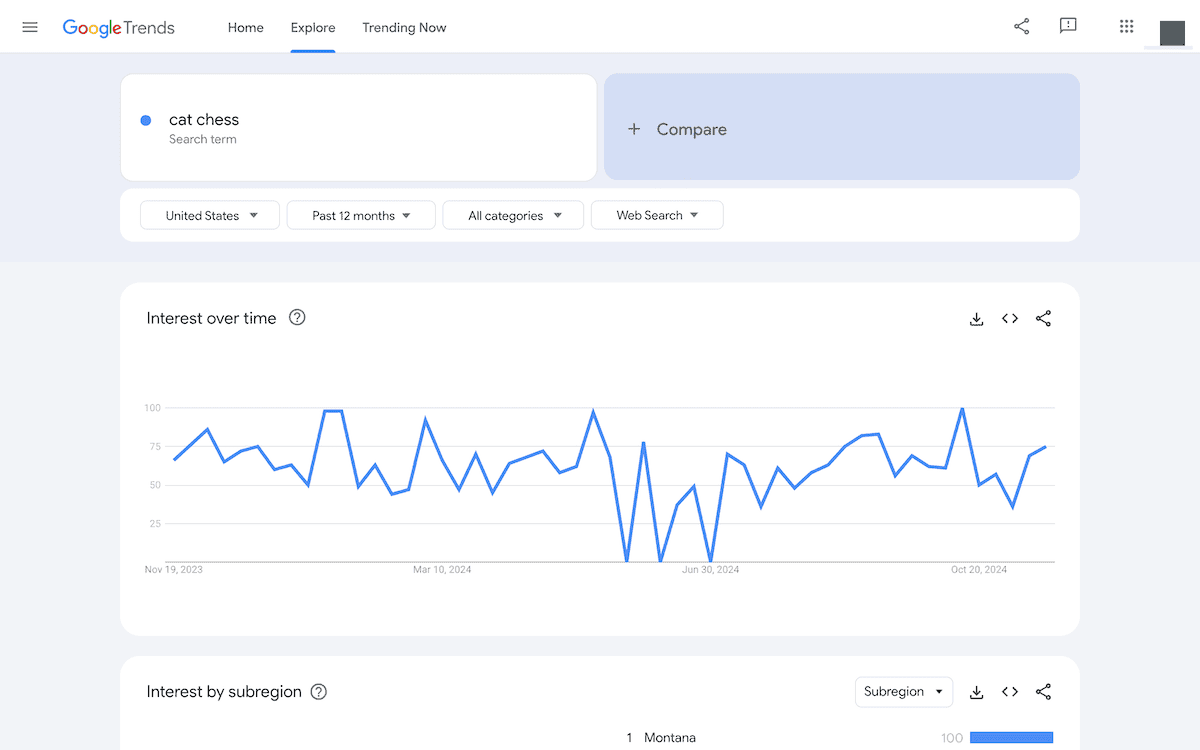
Task: Open the account profile avatar
Action: [x=1172, y=32]
